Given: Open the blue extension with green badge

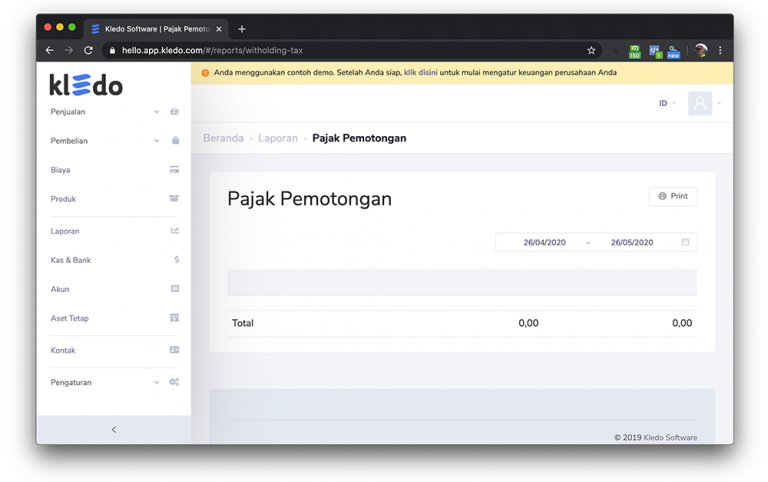Looking at the screenshot, I should tap(655, 51).
